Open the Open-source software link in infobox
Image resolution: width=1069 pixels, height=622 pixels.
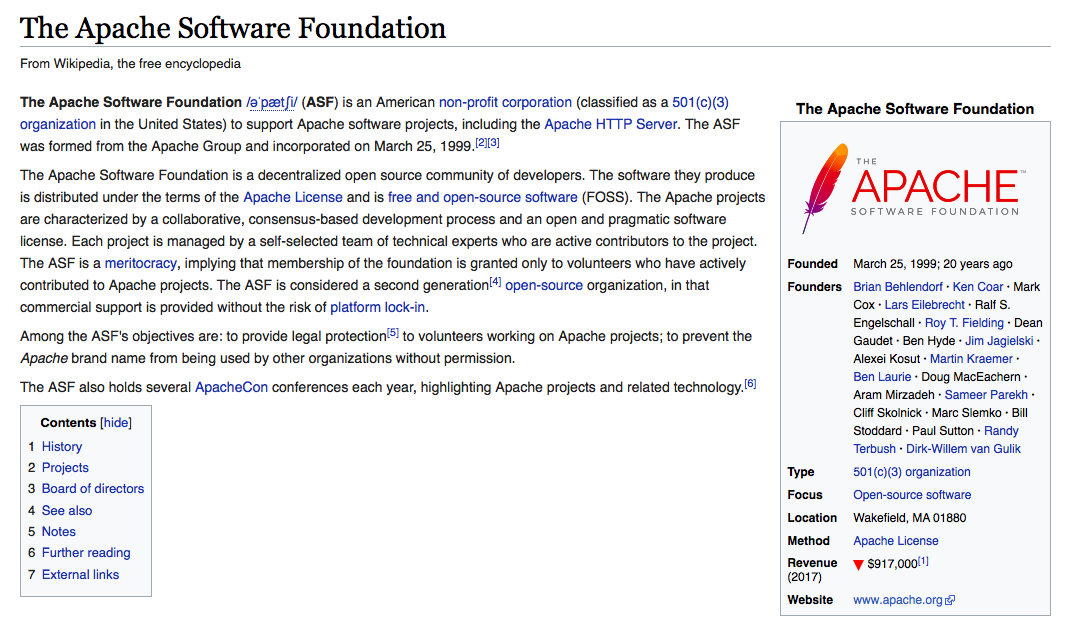point(912,495)
